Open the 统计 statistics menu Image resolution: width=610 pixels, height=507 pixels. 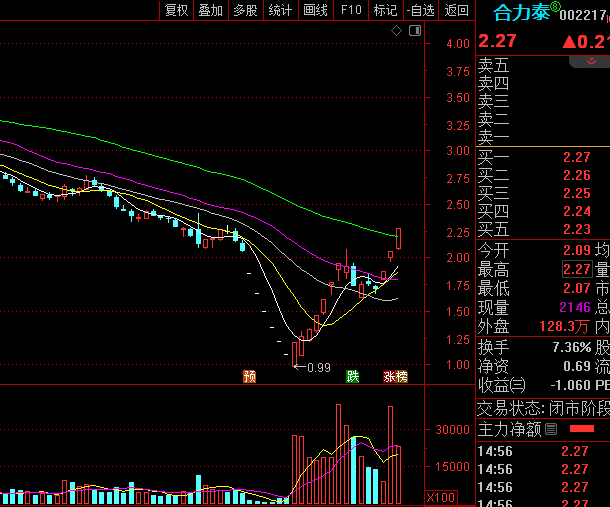[x=280, y=10]
